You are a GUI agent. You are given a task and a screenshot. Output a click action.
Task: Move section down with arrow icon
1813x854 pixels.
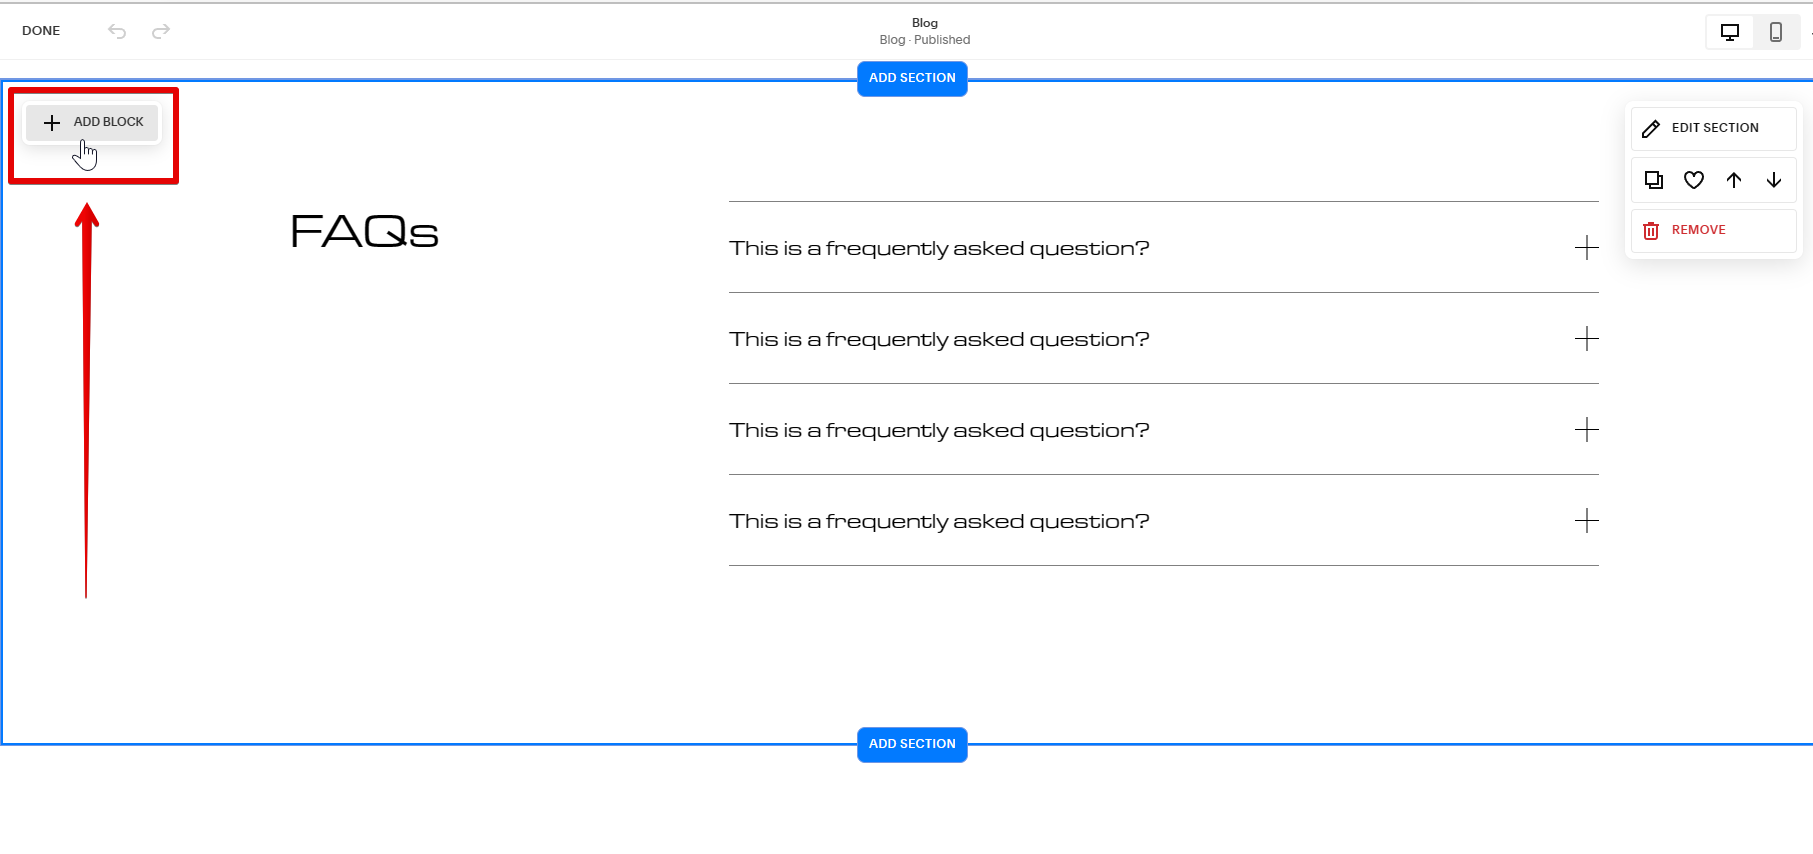(1774, 180)
